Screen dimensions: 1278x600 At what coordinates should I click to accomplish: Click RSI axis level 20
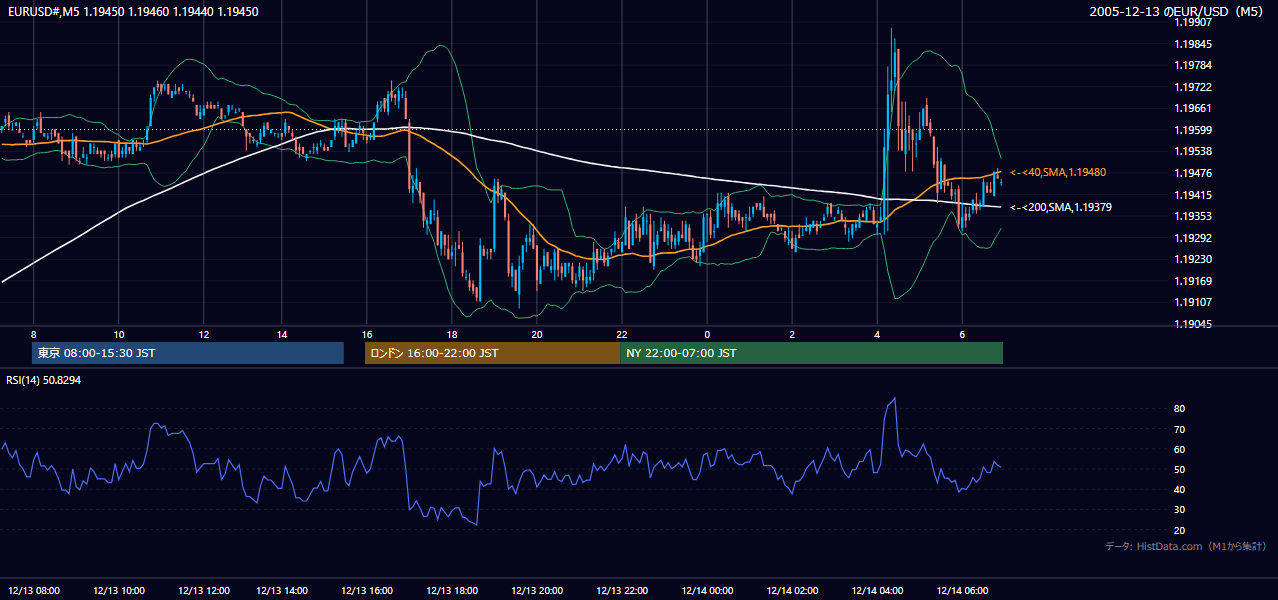click(x=1180, y=530)
